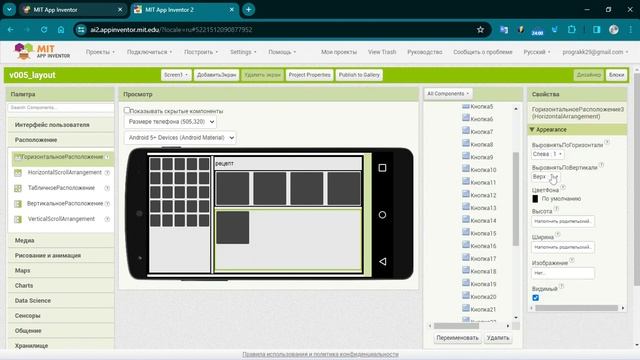Click the ГоризонтальноеРасположение palette icon

18,157
